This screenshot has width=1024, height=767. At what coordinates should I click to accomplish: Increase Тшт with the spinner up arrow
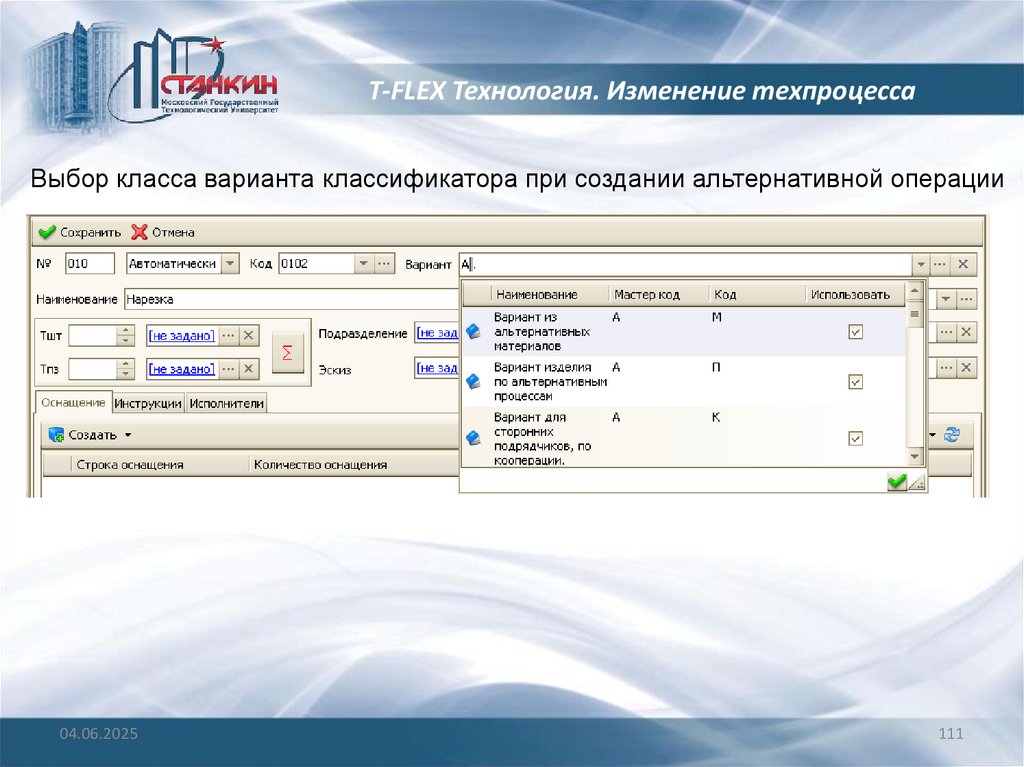point(126,331)
